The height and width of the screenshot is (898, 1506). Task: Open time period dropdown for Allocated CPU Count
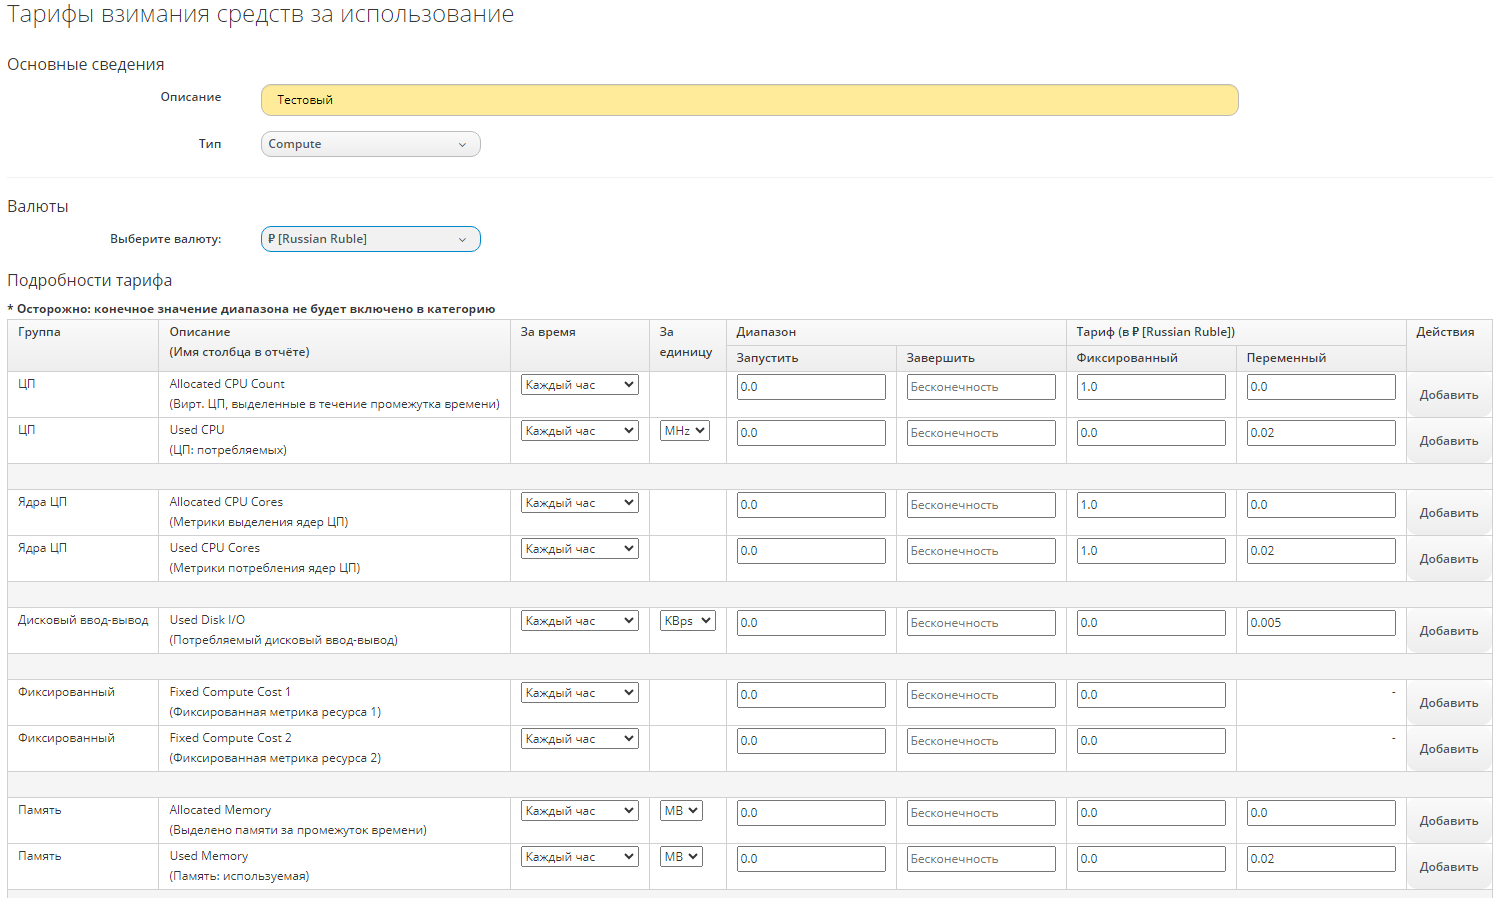click(x=579, y=385)
